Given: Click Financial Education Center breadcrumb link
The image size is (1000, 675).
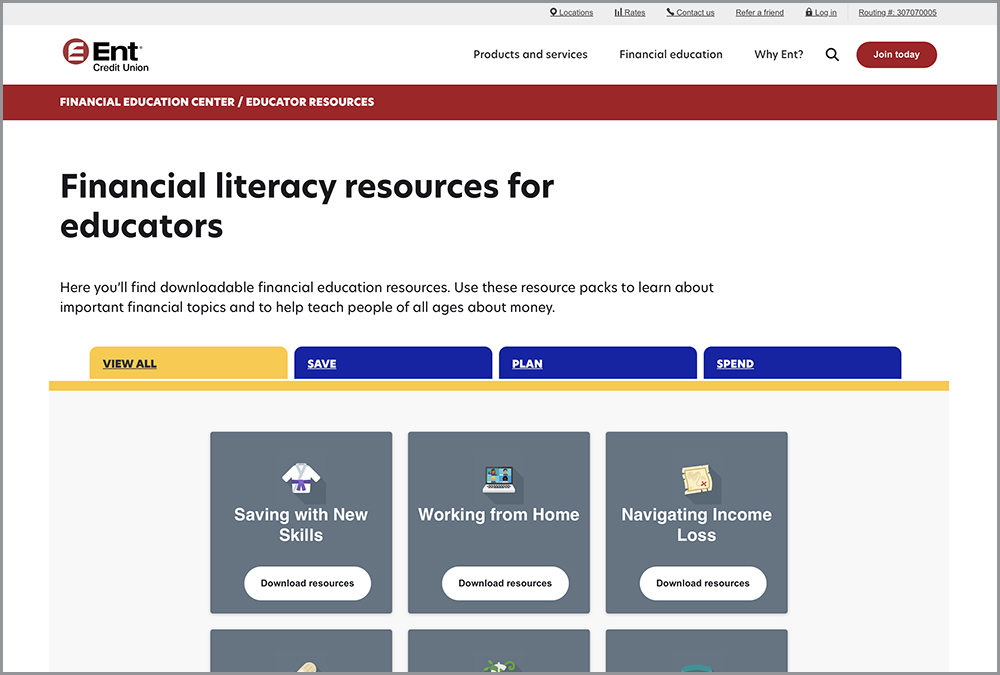Looking at the screenshot, I should (147, 102).
